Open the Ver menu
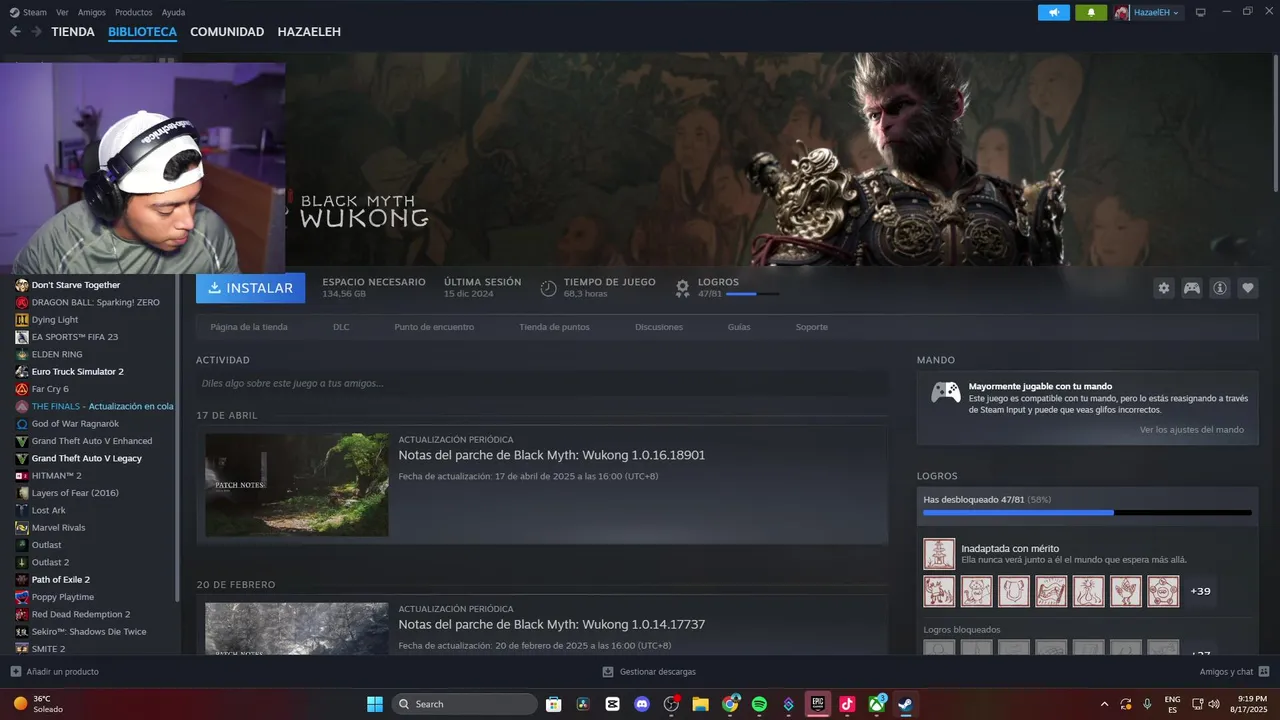The height and width of the screenshot is (720, 1280). click(x=62, y=12)
